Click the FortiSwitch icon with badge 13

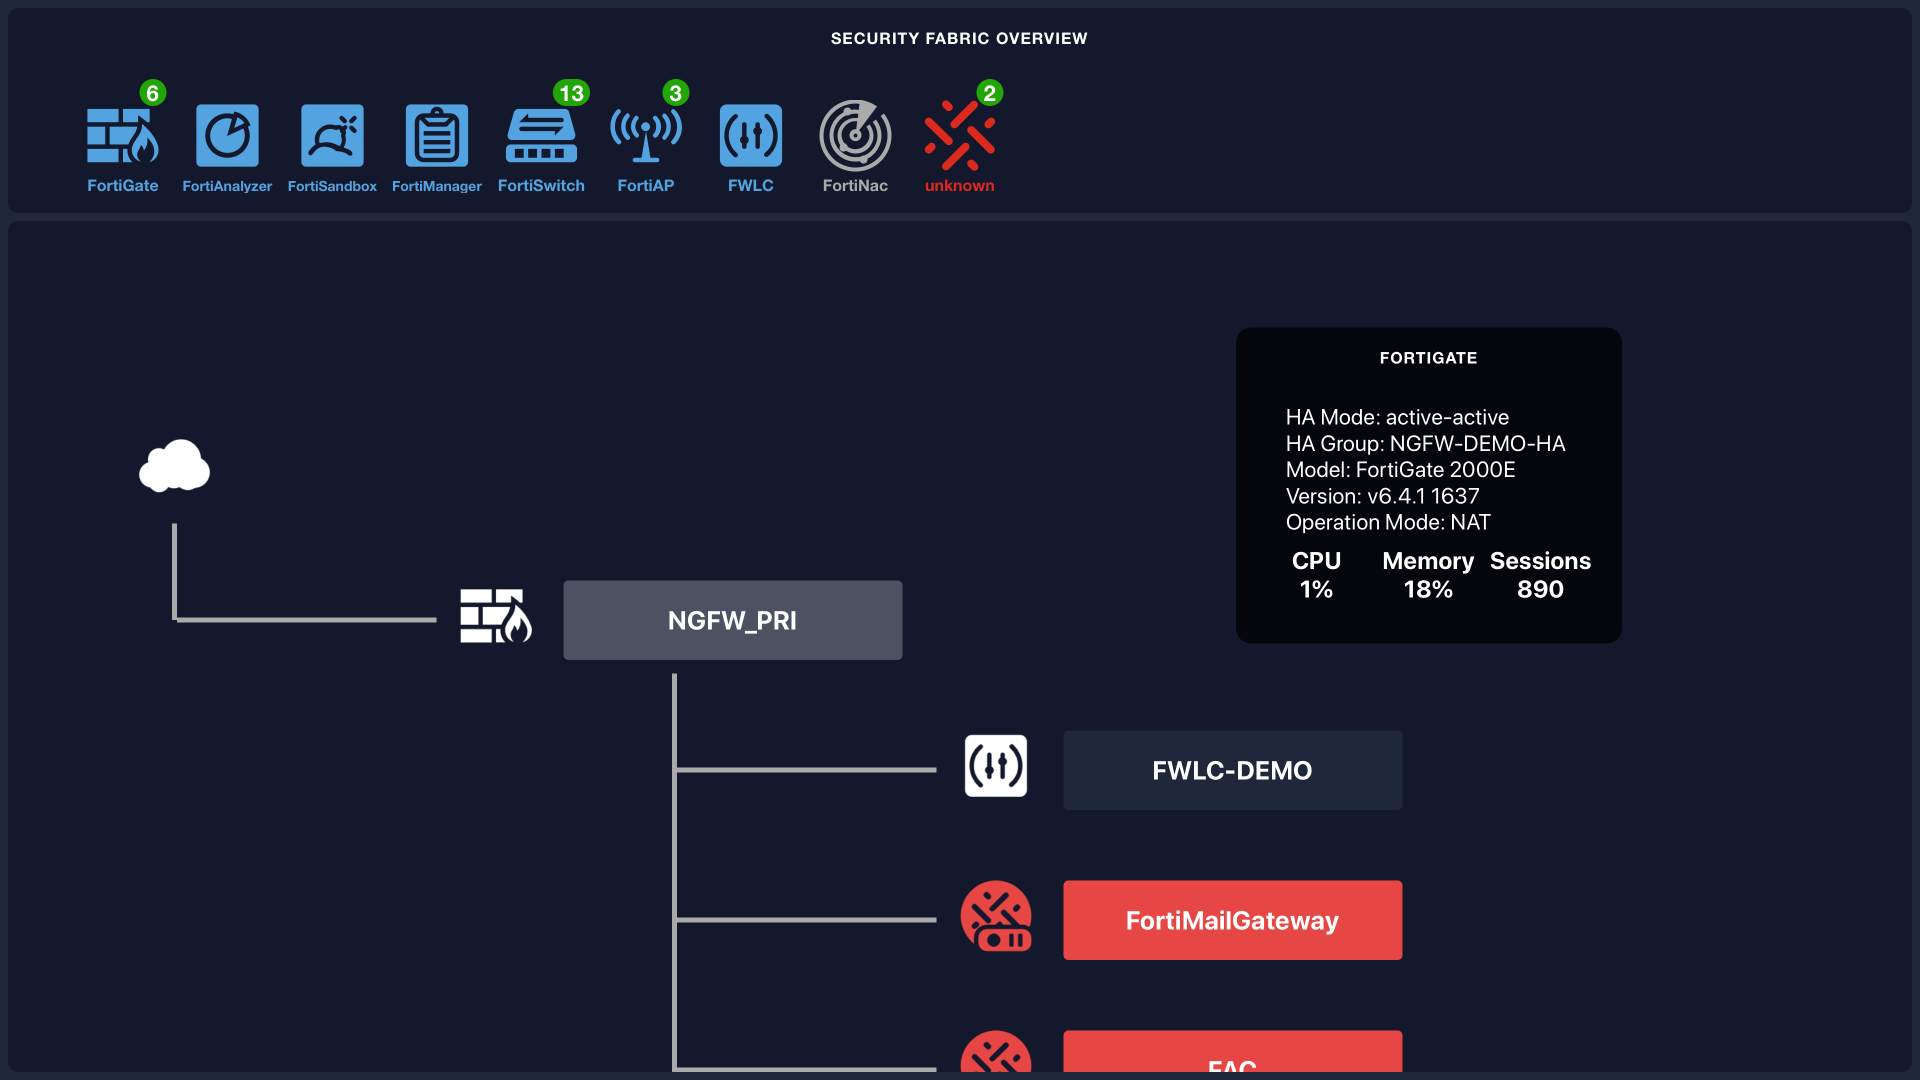(541, 136)
